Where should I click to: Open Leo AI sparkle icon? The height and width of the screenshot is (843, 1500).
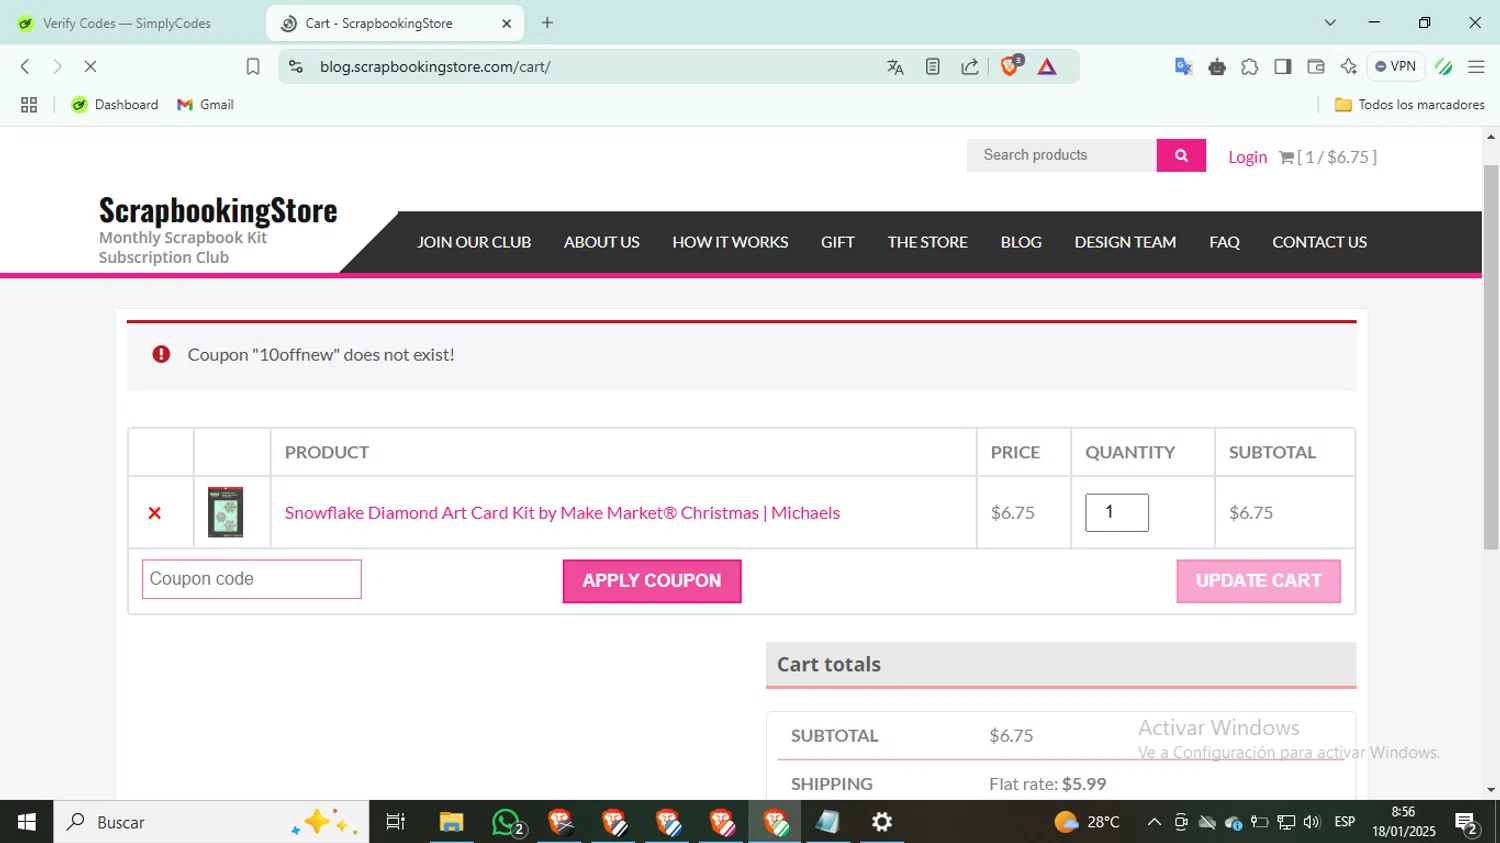(1349, 67)
